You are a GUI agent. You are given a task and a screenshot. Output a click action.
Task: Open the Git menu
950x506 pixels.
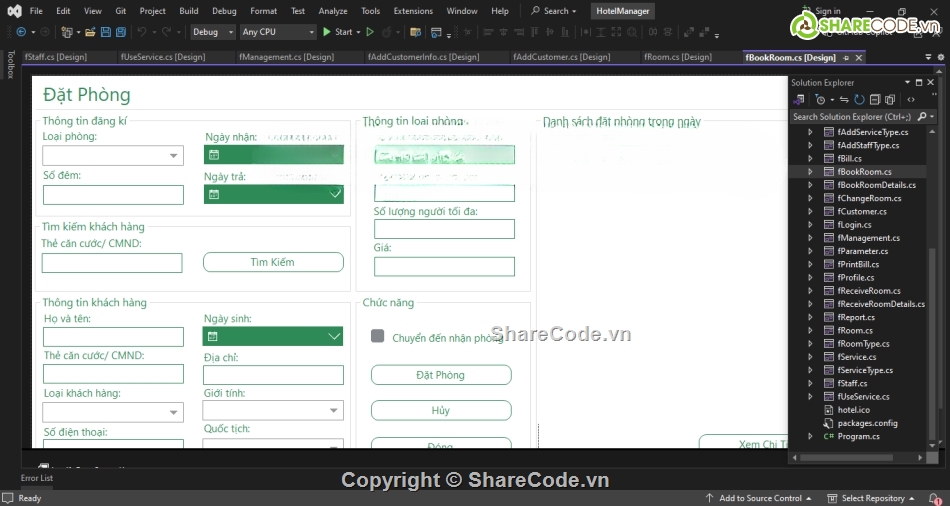coord(121,11)
